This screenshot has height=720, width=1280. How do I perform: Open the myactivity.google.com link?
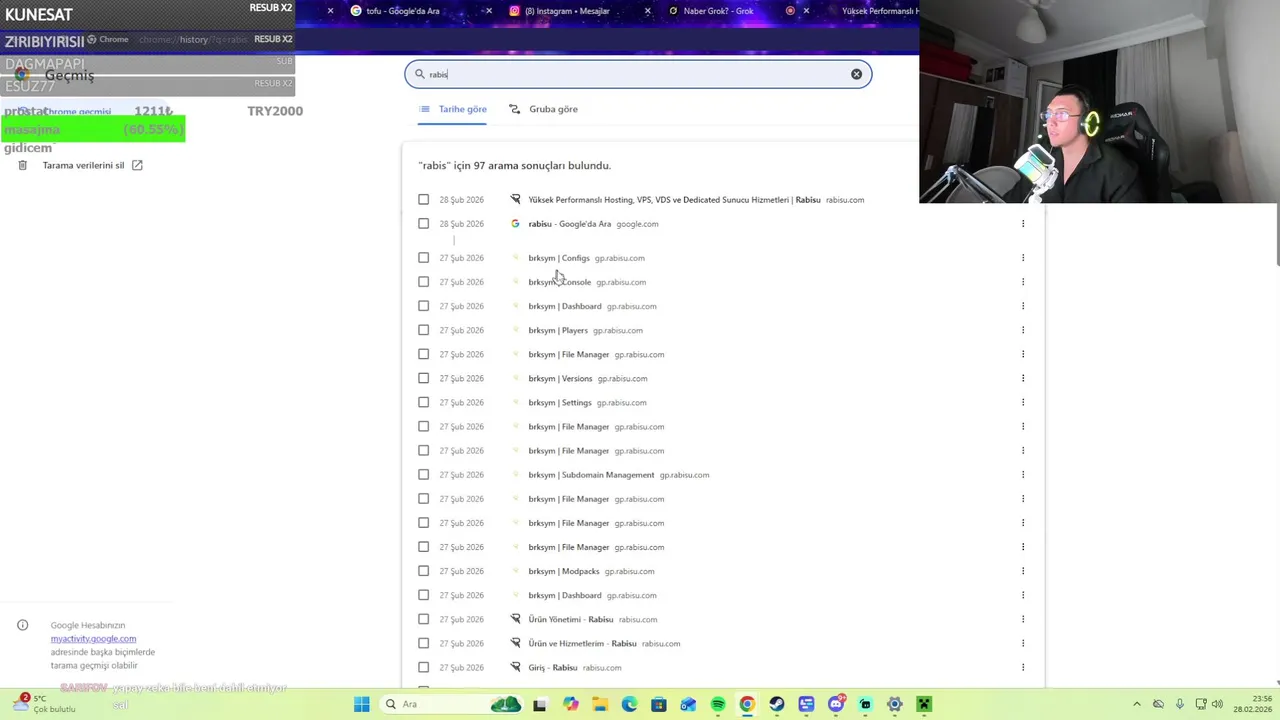(93, 638)
